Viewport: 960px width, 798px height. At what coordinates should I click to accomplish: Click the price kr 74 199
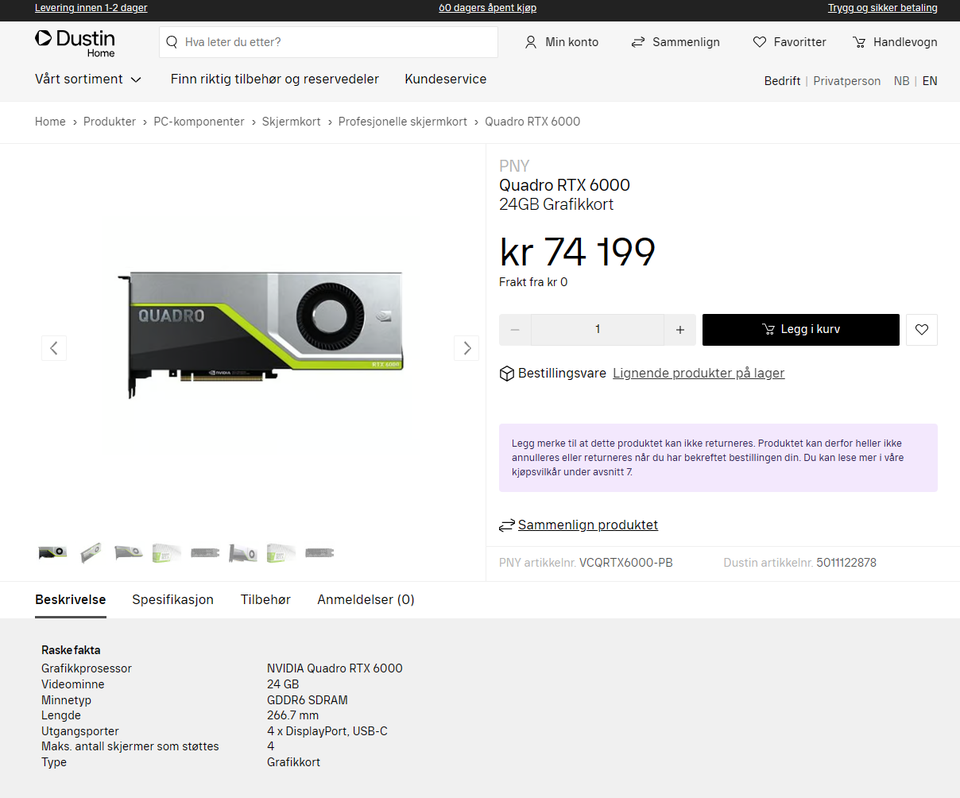(577, 252)
